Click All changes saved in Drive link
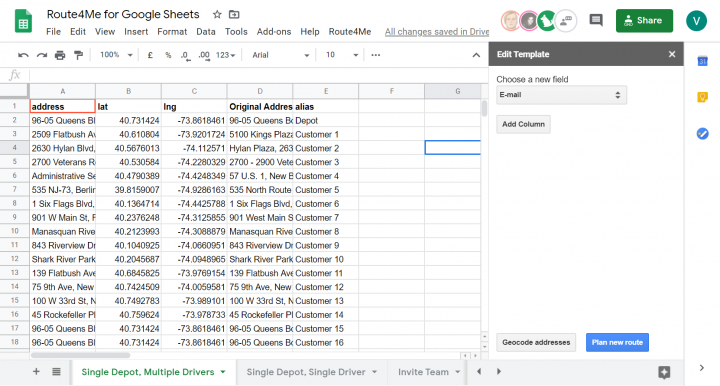720x386 pixels. pyautogui.click(x=437, y=32)
